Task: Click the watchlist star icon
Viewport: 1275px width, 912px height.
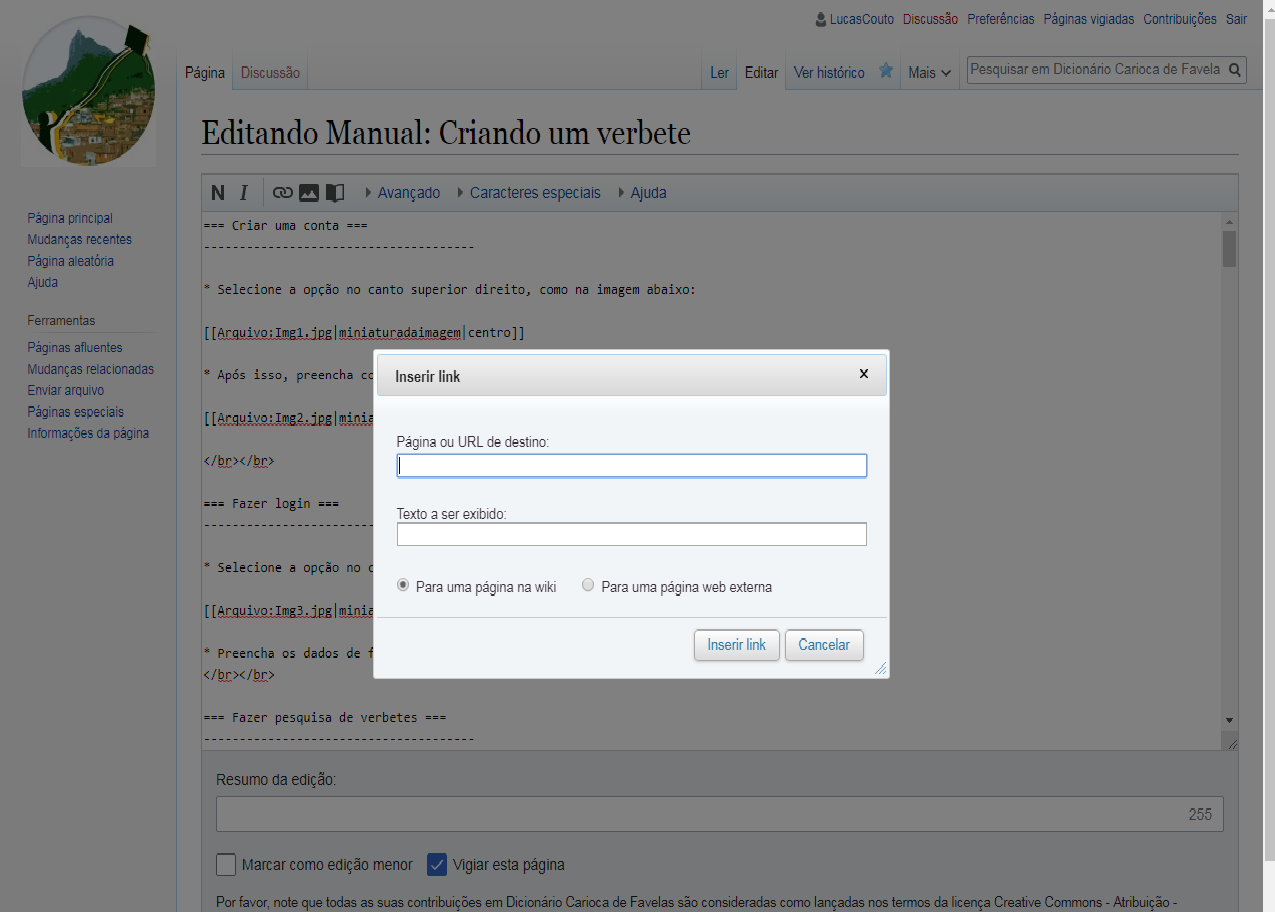Action: (x=885, y=71)
